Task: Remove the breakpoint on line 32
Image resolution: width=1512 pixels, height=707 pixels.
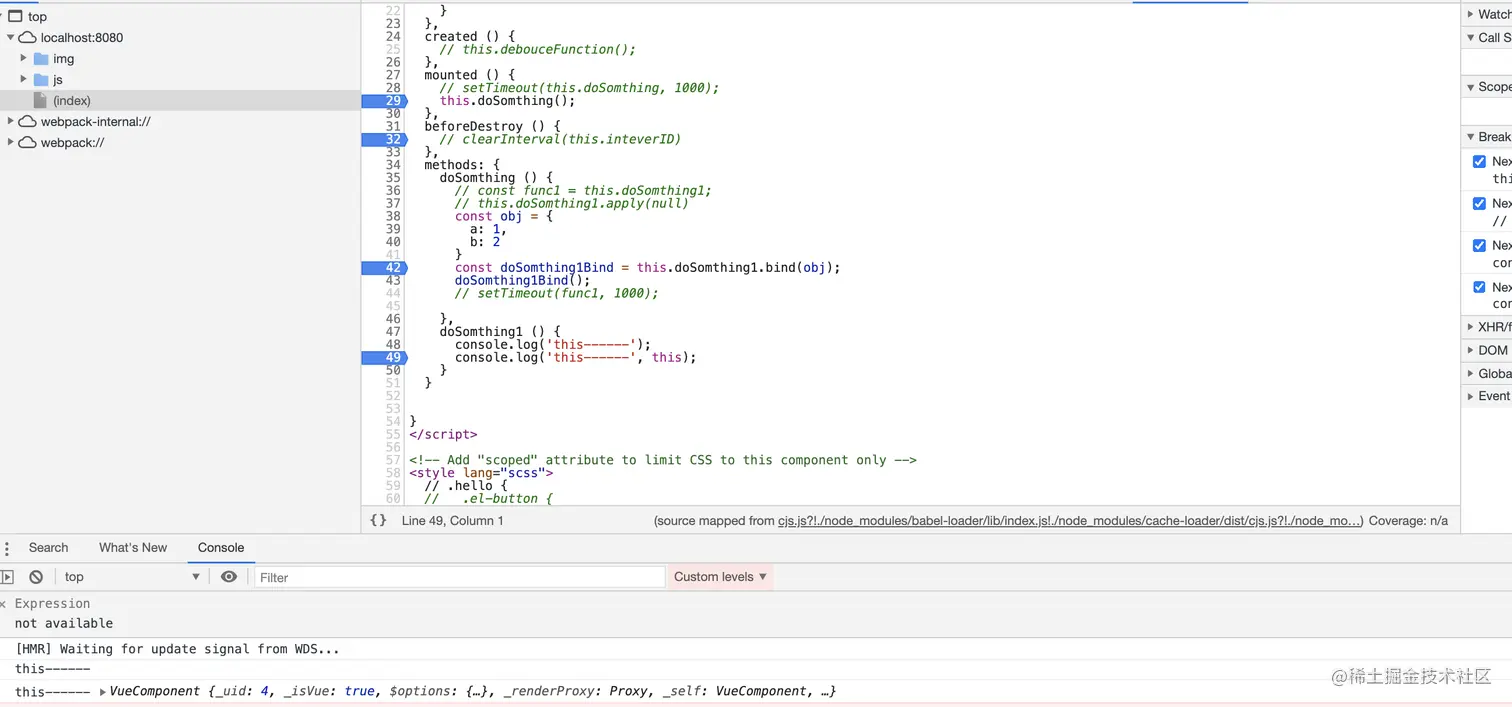Action: point(385,139)
